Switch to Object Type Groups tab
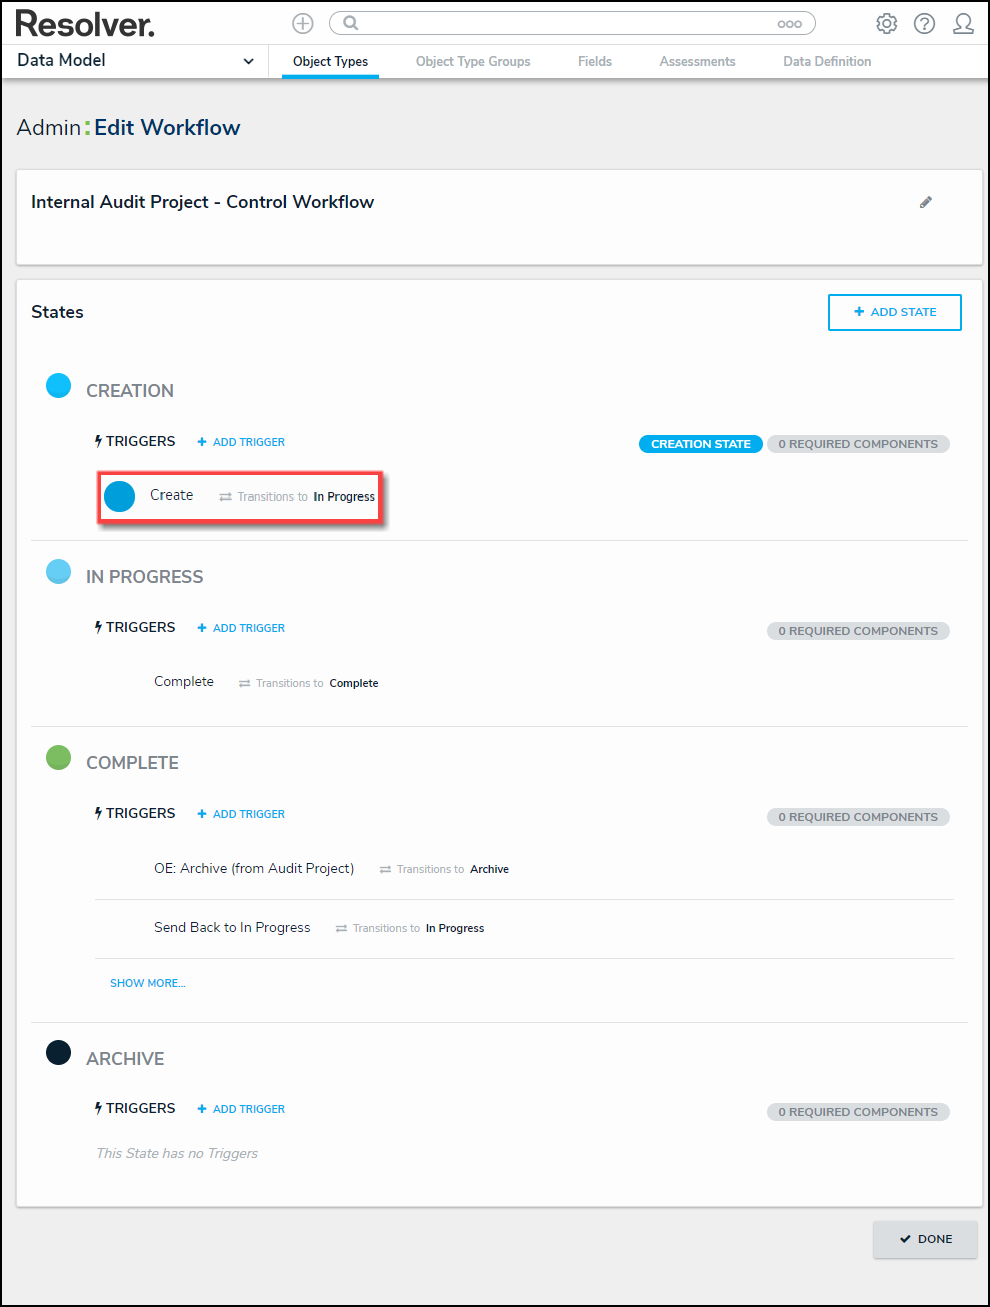This screenshot has width=990, height=1307. pos(473,61)
